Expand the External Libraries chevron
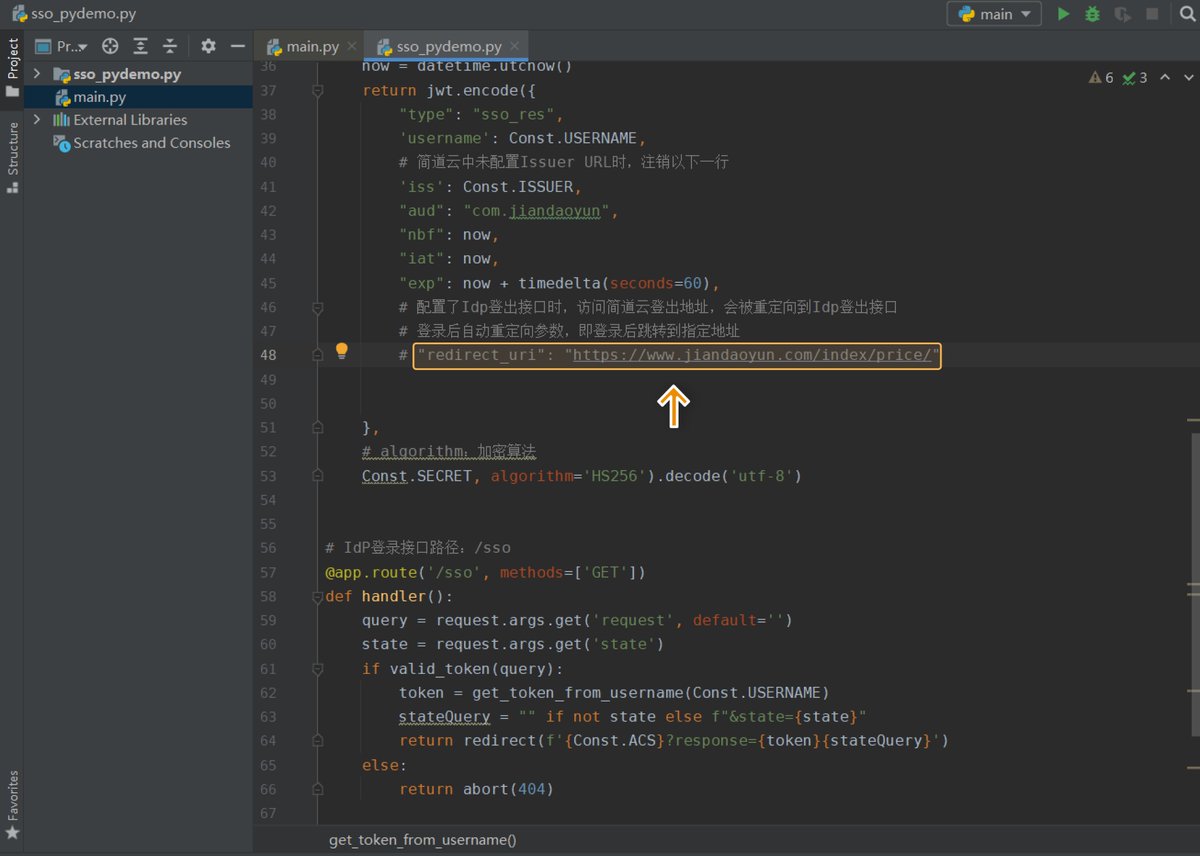This screenshot has height=856, width=1200. click(x=37, y=120)
